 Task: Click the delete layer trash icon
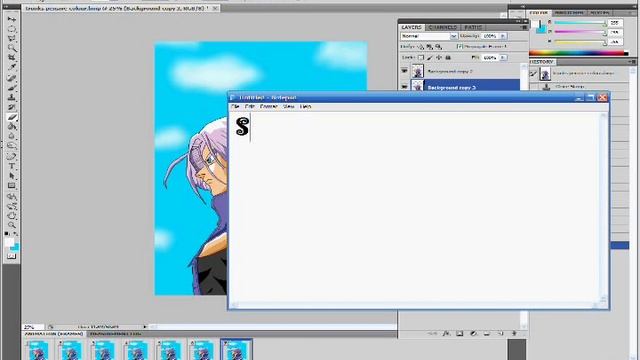coord(514,333)
